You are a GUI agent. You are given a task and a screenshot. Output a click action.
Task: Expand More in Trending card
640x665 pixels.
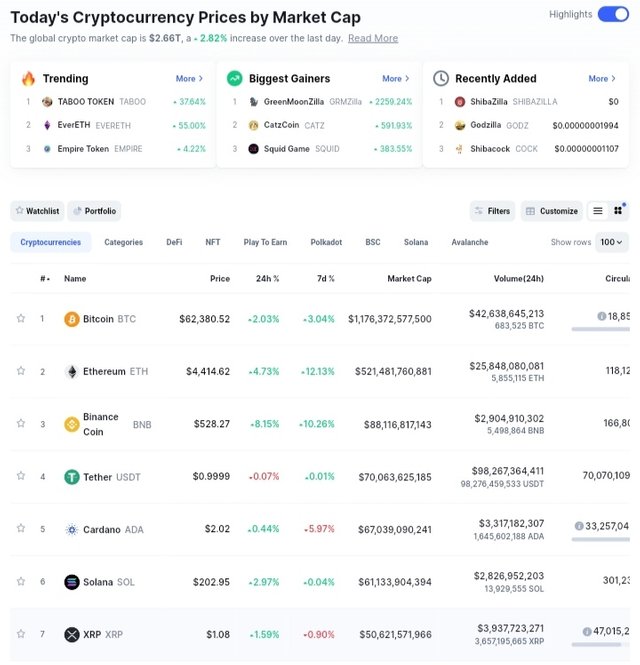[189, 78]
